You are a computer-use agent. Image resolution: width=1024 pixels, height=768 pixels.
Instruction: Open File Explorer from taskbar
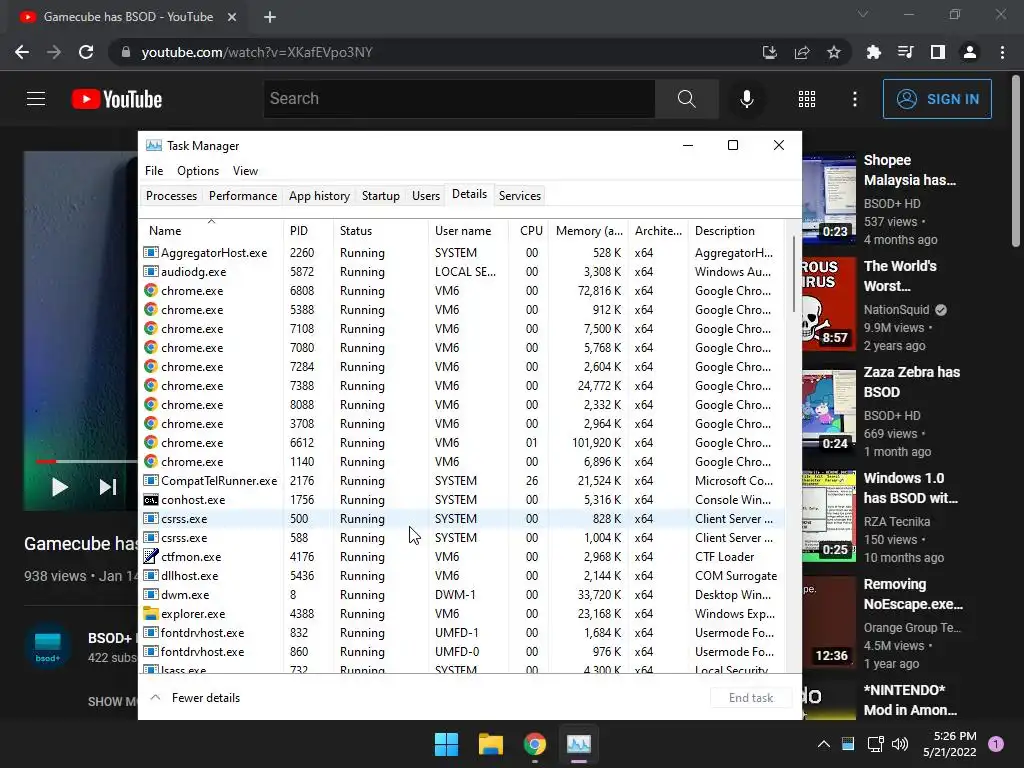[490, 744]
